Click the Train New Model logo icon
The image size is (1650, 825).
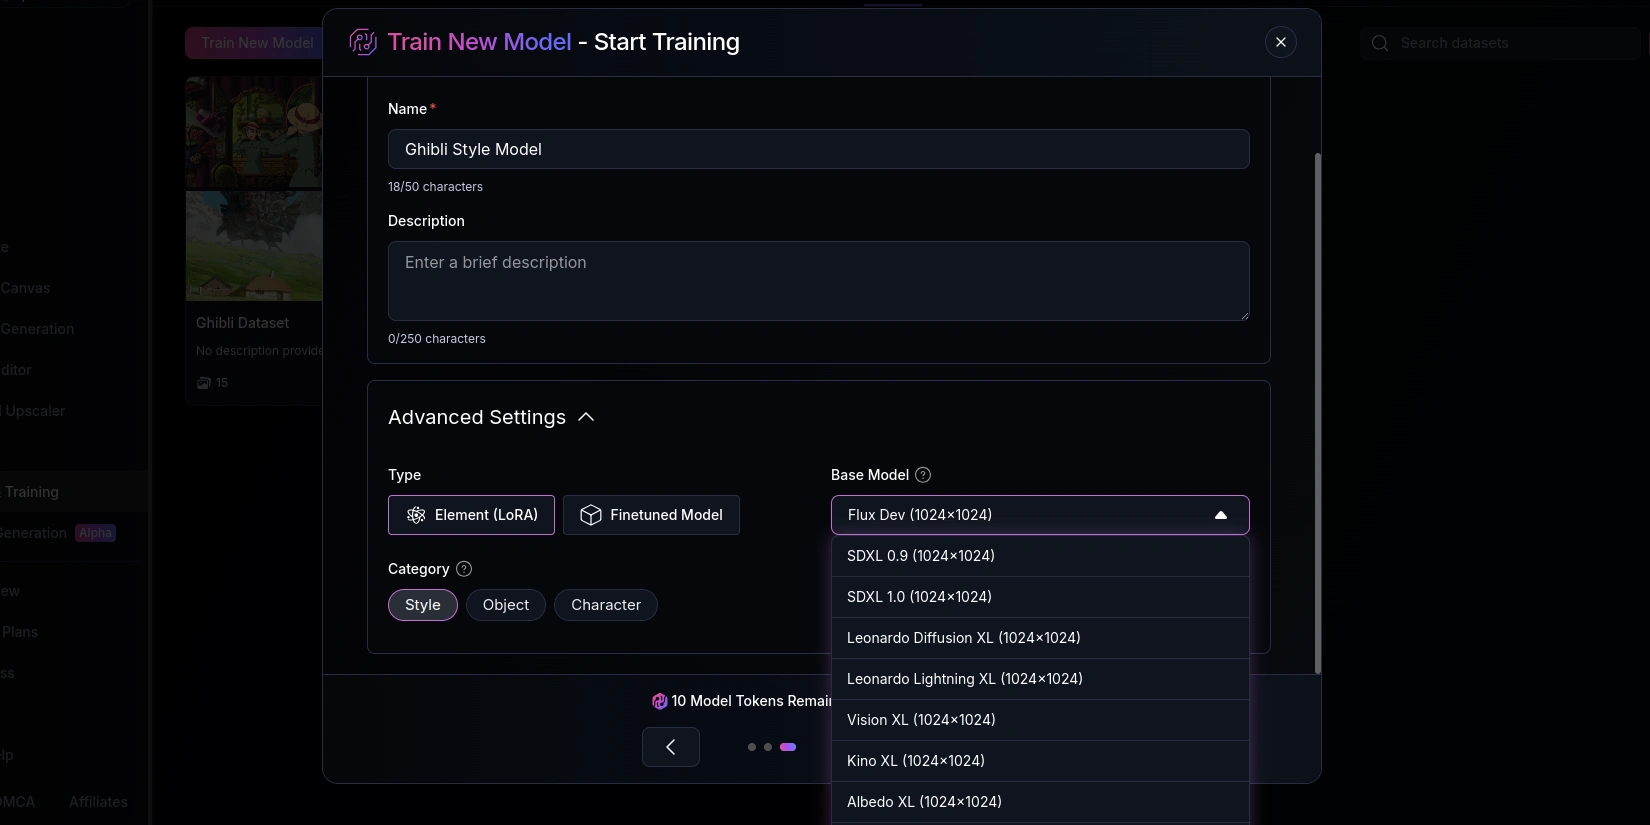coord(363,42)
